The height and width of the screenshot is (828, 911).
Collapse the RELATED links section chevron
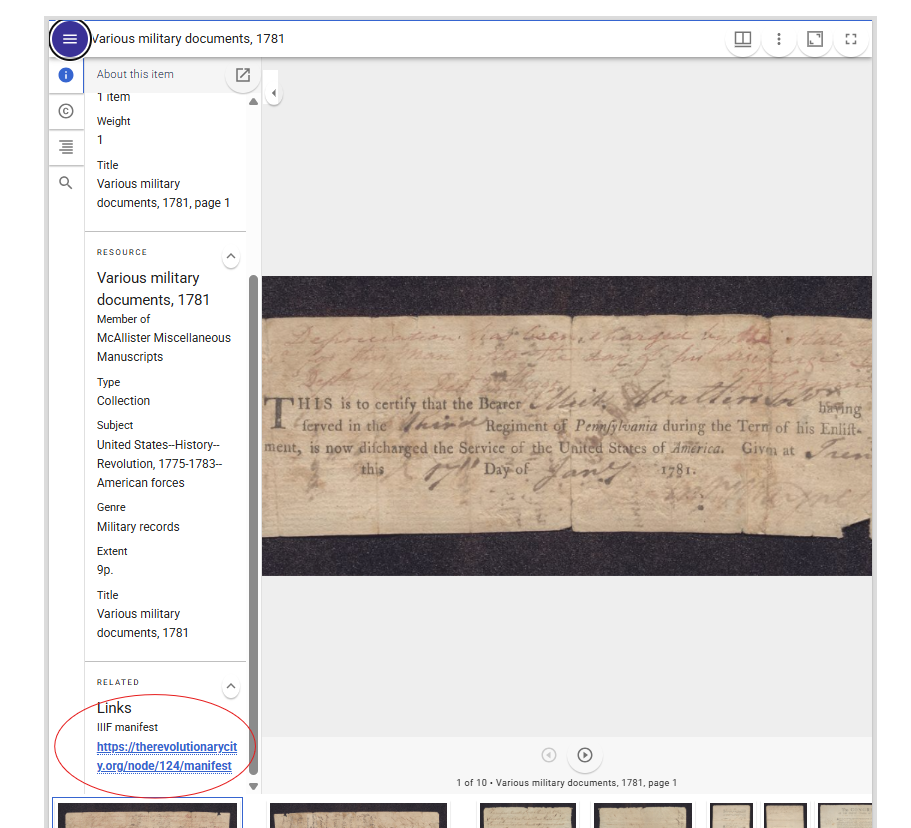pos(230,688)
